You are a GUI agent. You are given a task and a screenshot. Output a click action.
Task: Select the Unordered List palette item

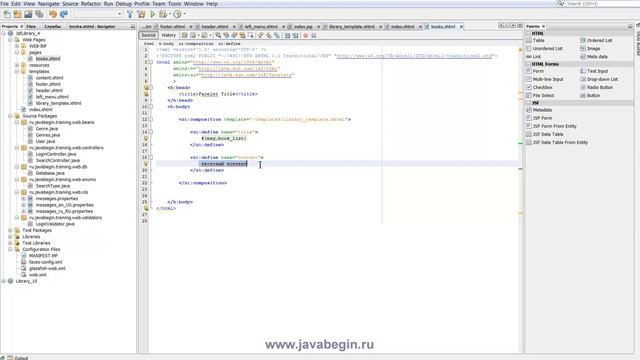544,49
